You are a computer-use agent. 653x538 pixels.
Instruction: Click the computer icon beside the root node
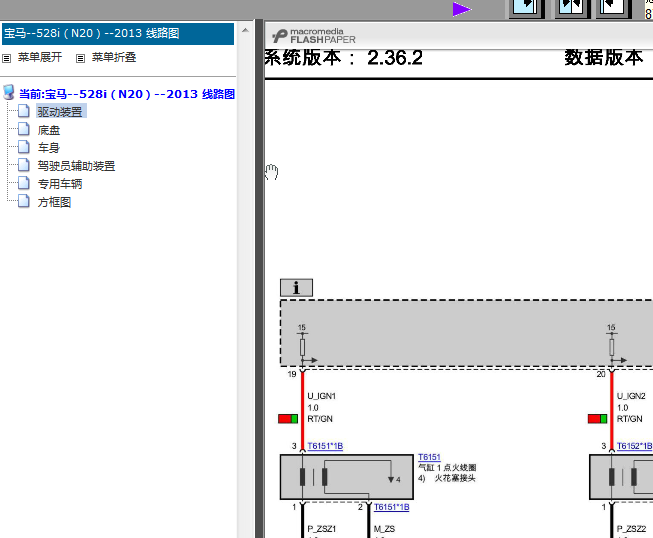9,92
